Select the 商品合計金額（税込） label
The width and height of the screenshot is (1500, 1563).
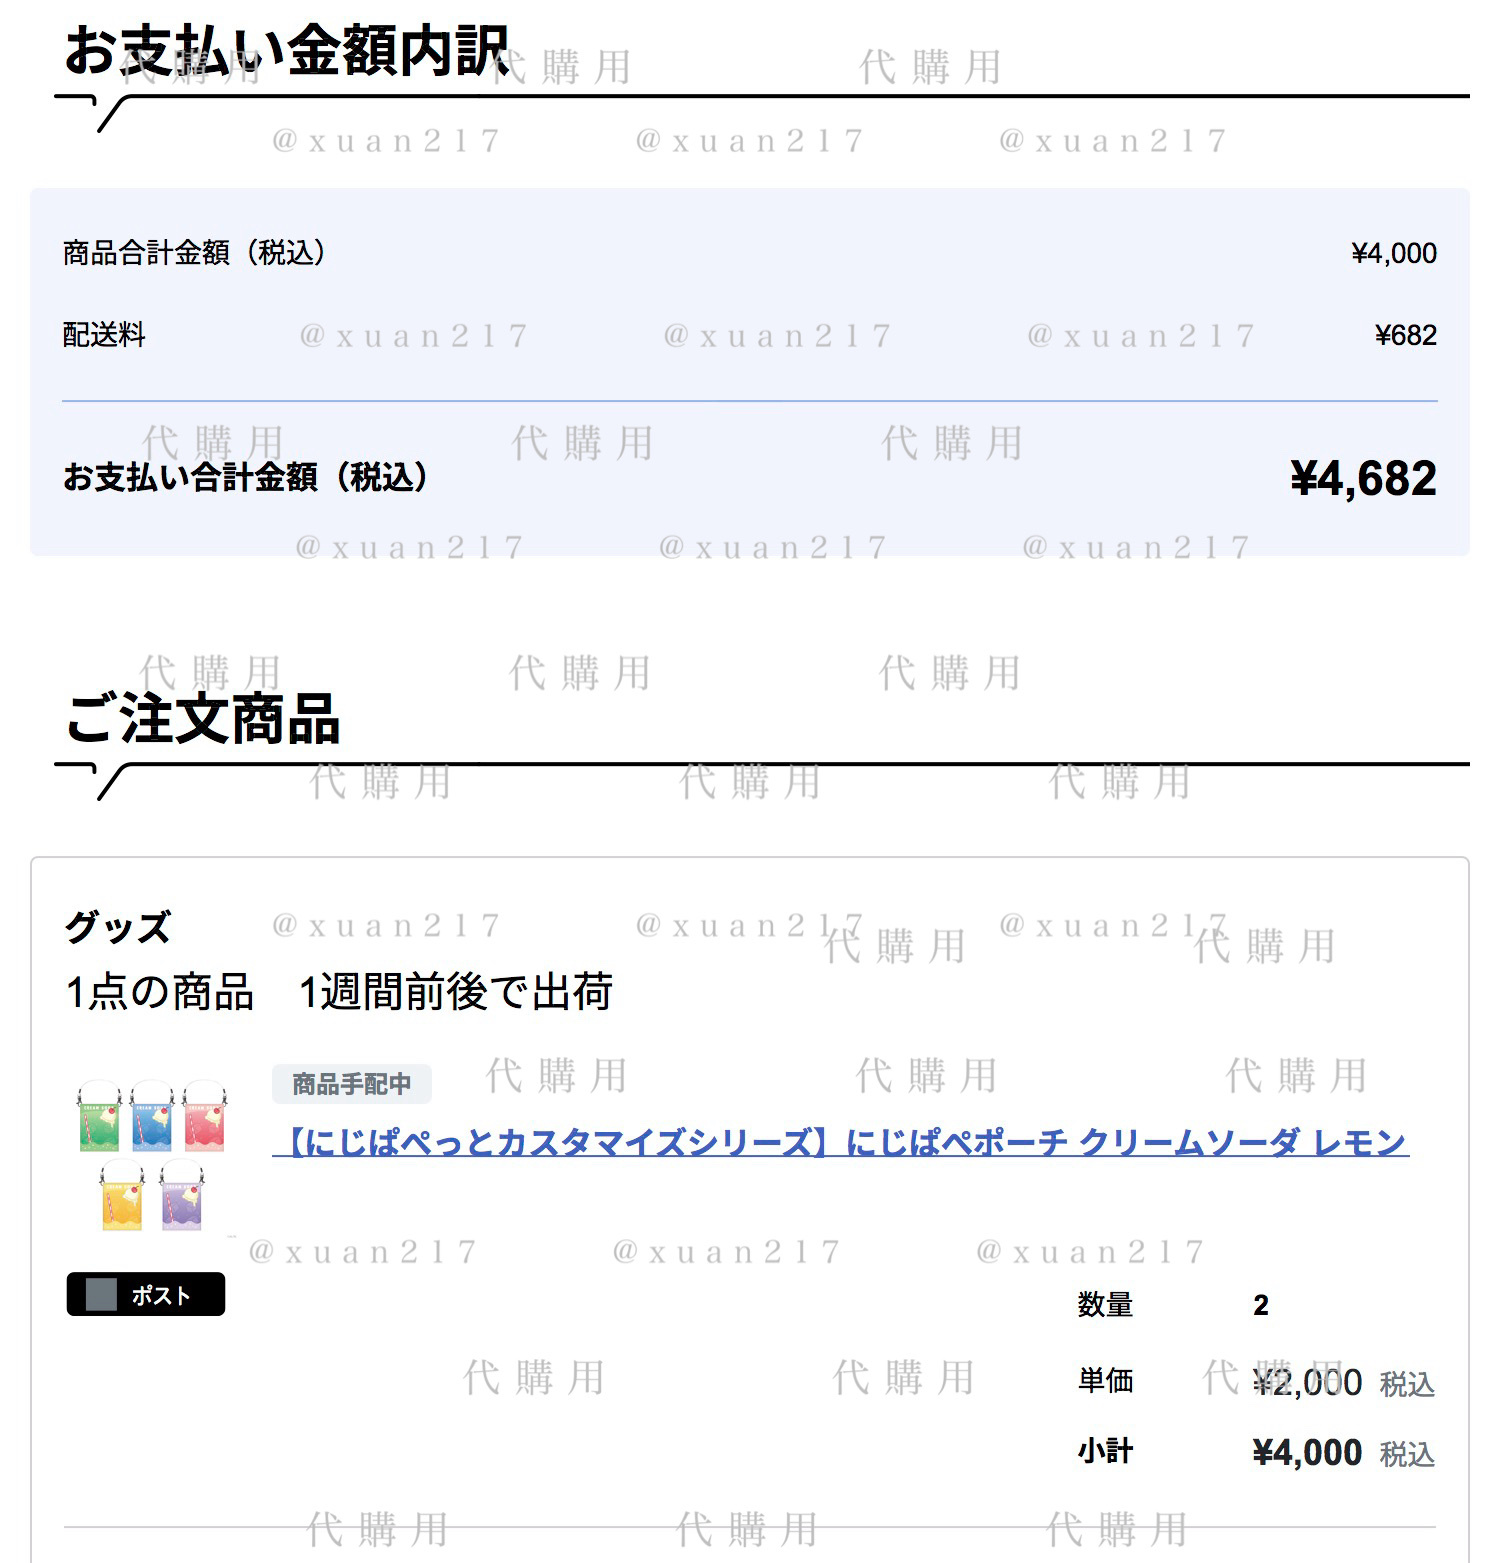click(195, 253)
